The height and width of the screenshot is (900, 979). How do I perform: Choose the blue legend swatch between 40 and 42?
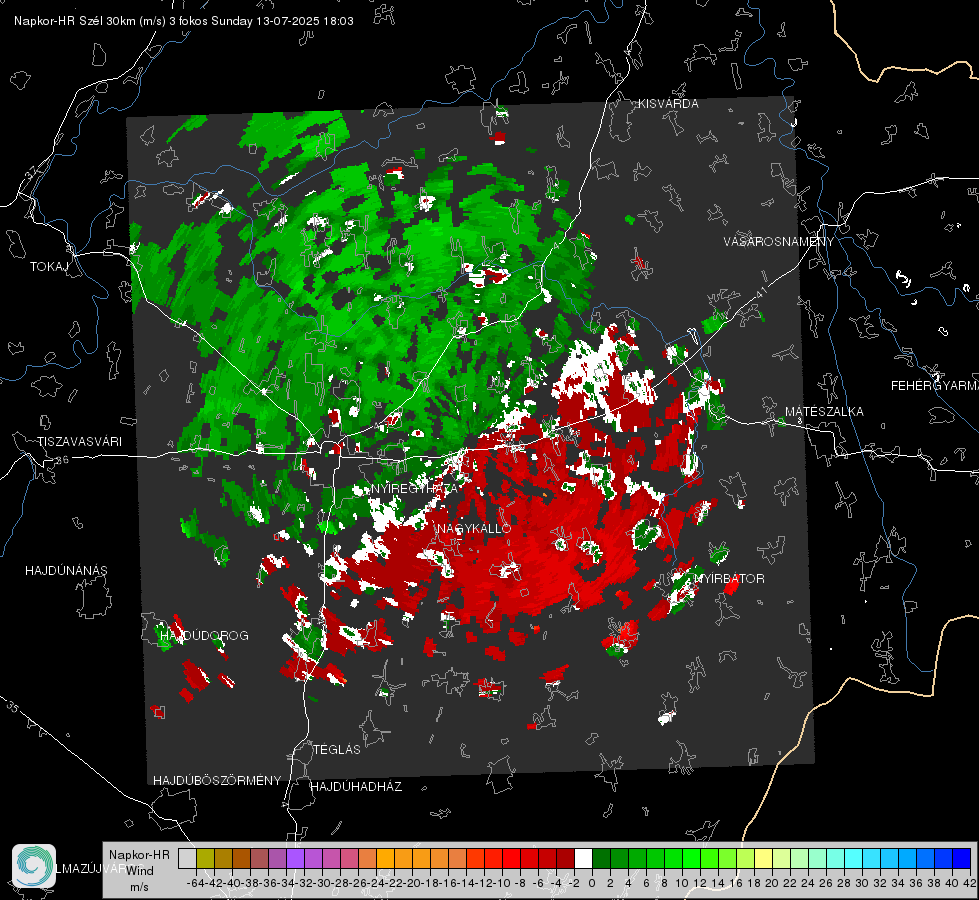click(x=962, y=858)
